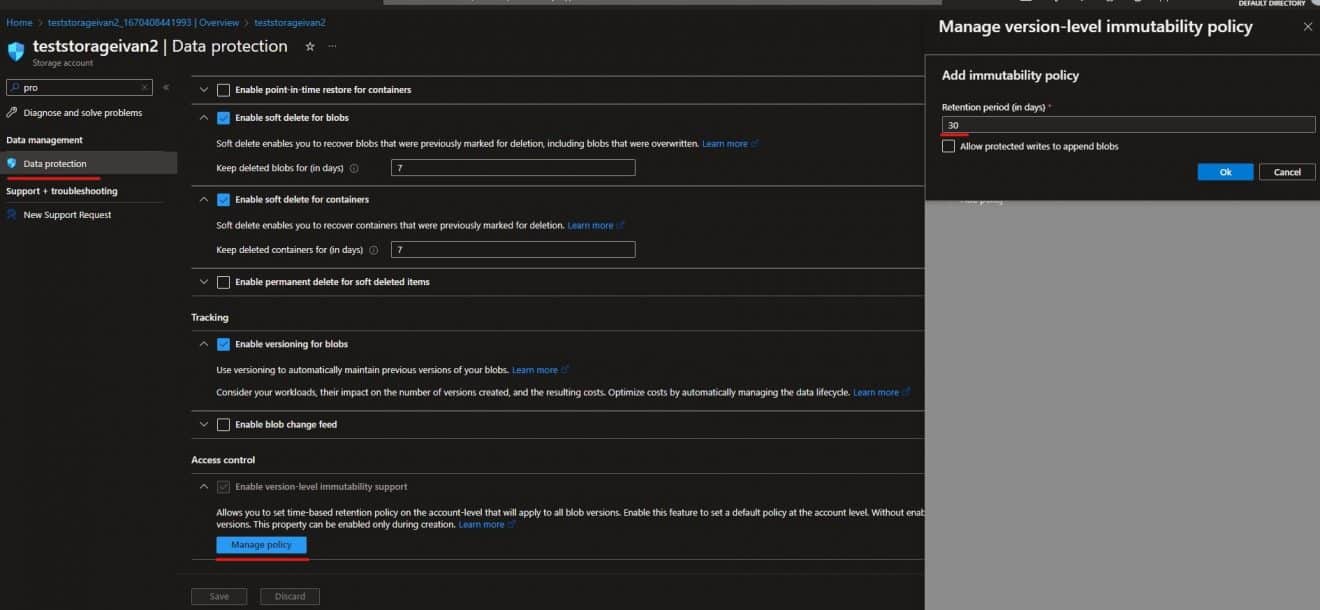
Task: Disable soft delete for blobs
Action: point(223,117)
